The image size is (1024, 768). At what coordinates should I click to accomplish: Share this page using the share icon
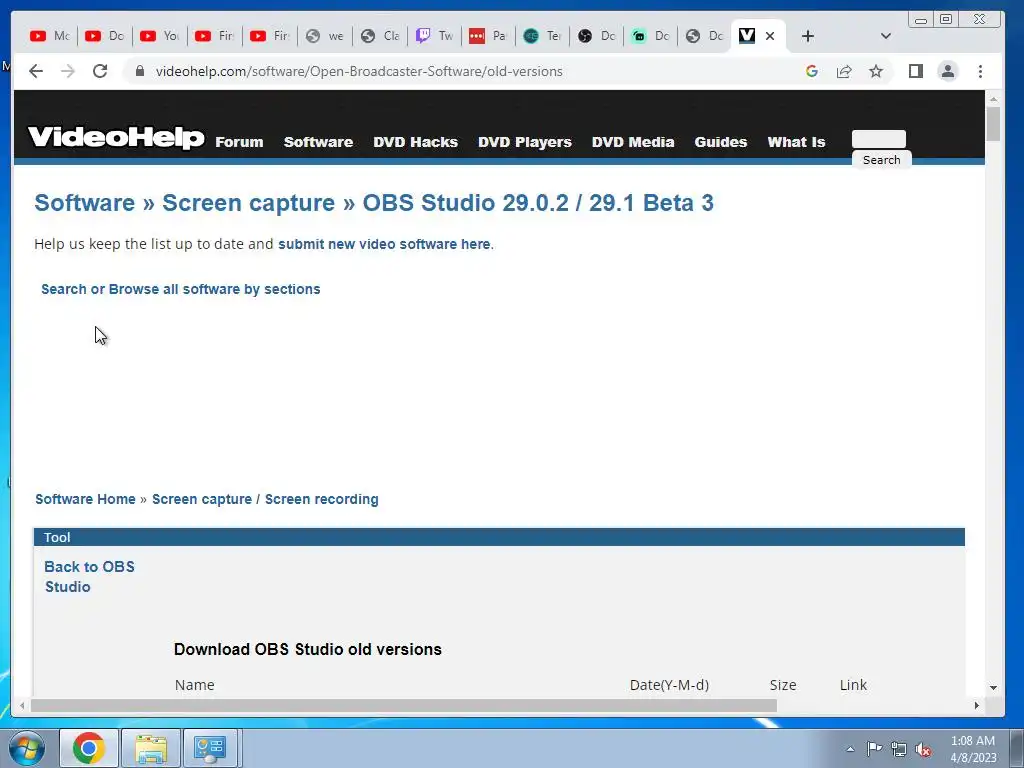(x=844, y=71)
